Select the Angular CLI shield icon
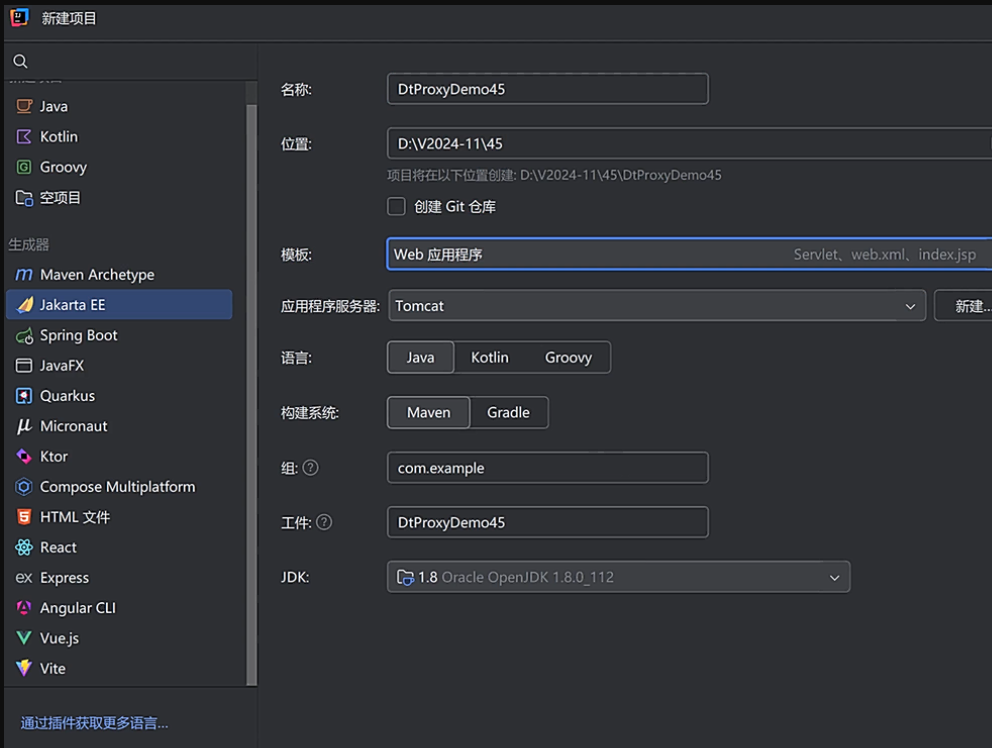The height and width of the screenshot is (748, 992). [x=24, y=608]
